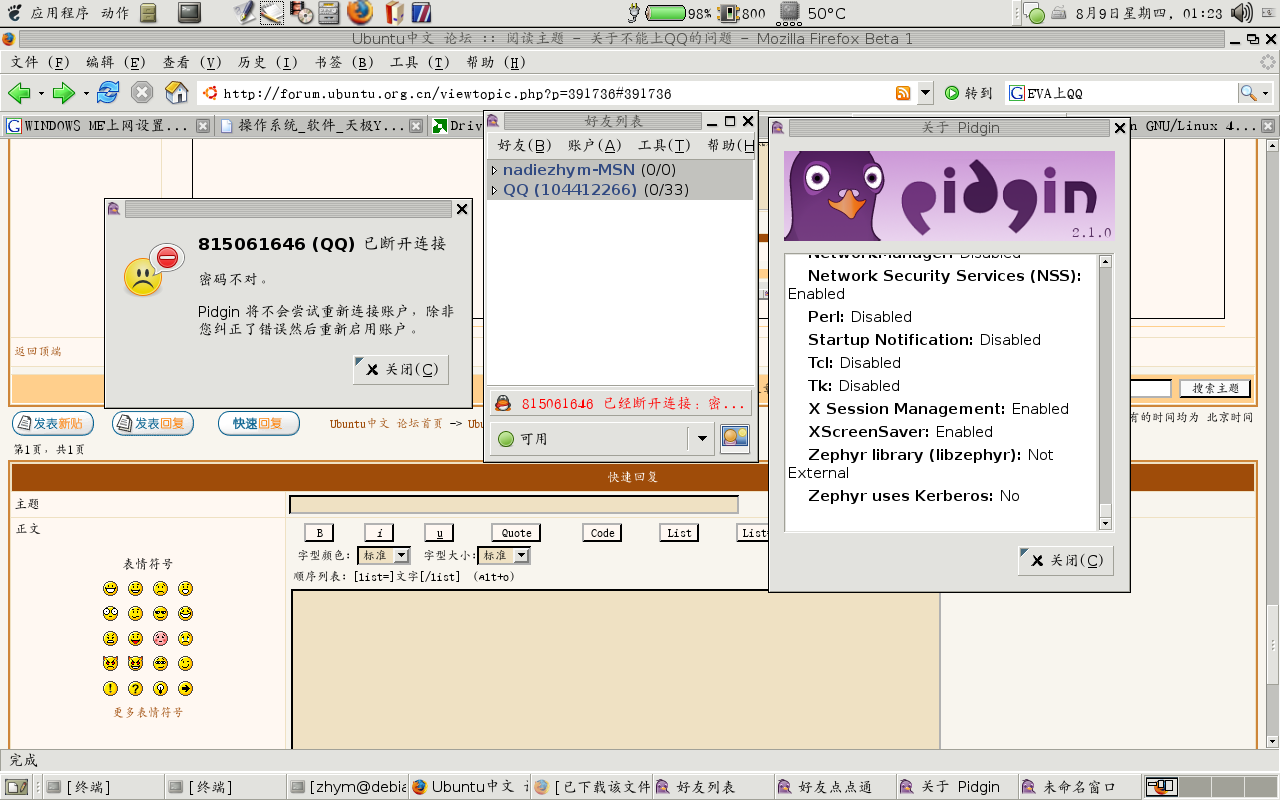Click the 返回顶端 back to top link

point(38,351)
